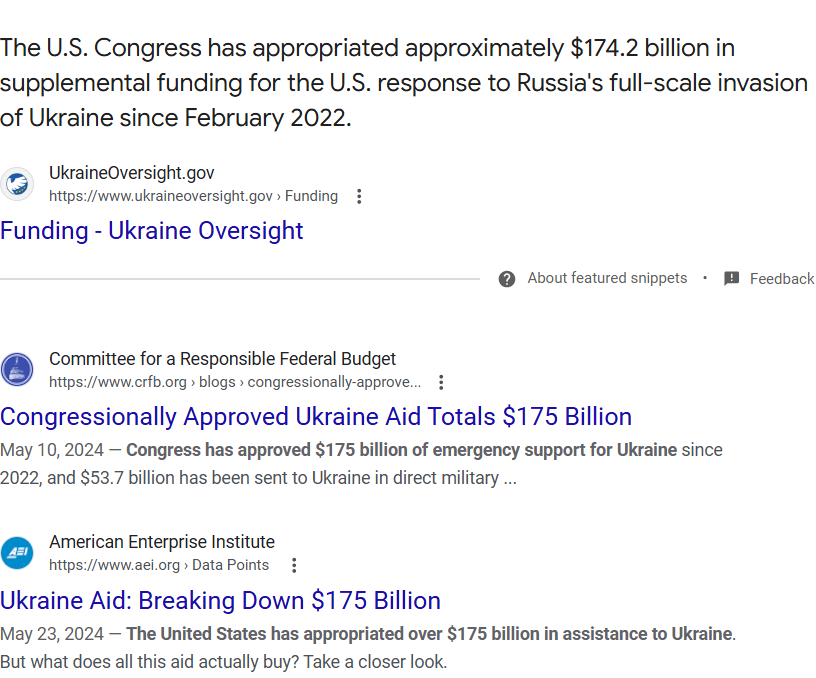Click the crfb.org › blogs URL breadcrumb
This screenshot has height=678, width=816.
235,382
